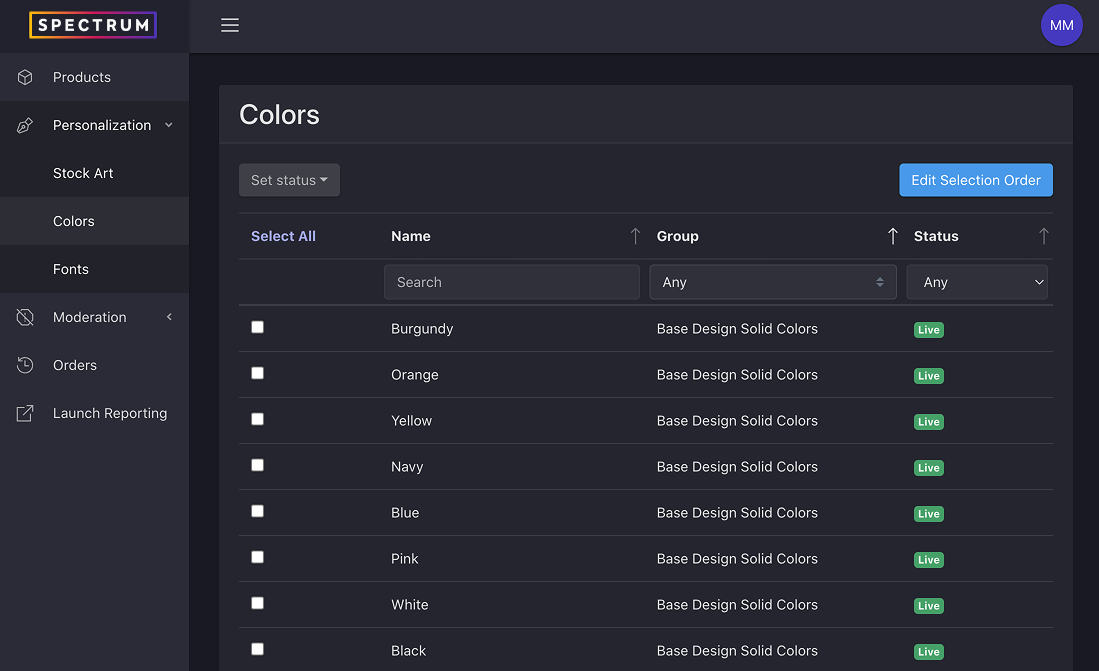This screenshot has width=1099, height=671.
Task: Sort by Group column arrow
Action: pos(892,236)
